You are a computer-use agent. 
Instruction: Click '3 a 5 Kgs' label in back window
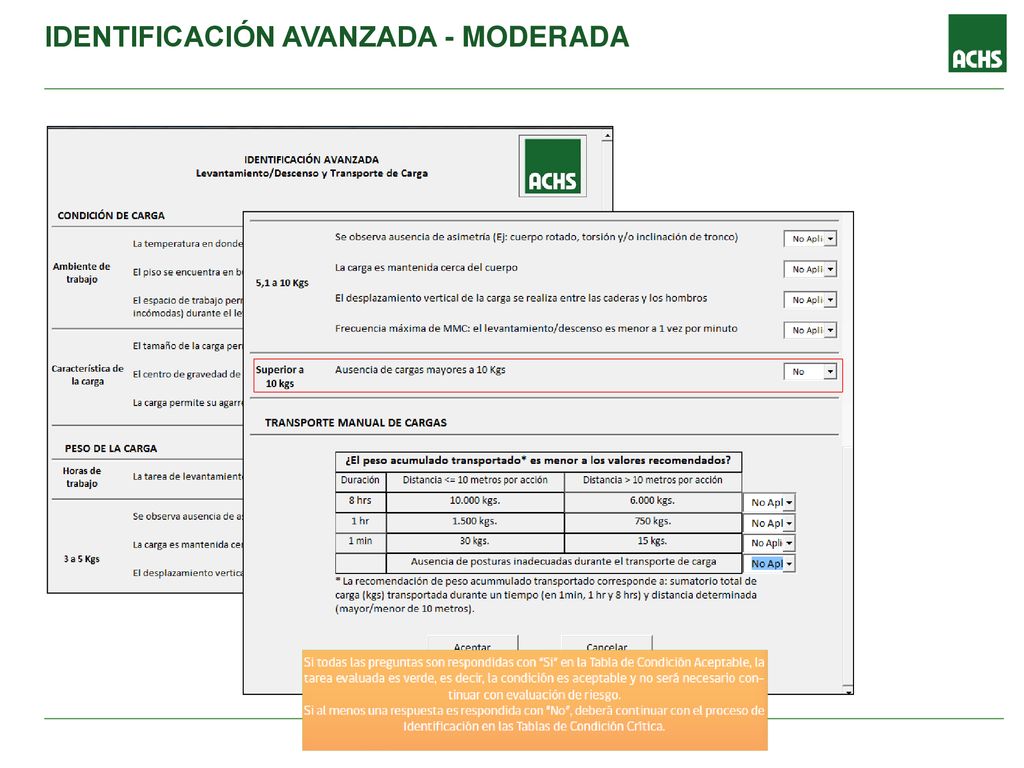point(82,560)
